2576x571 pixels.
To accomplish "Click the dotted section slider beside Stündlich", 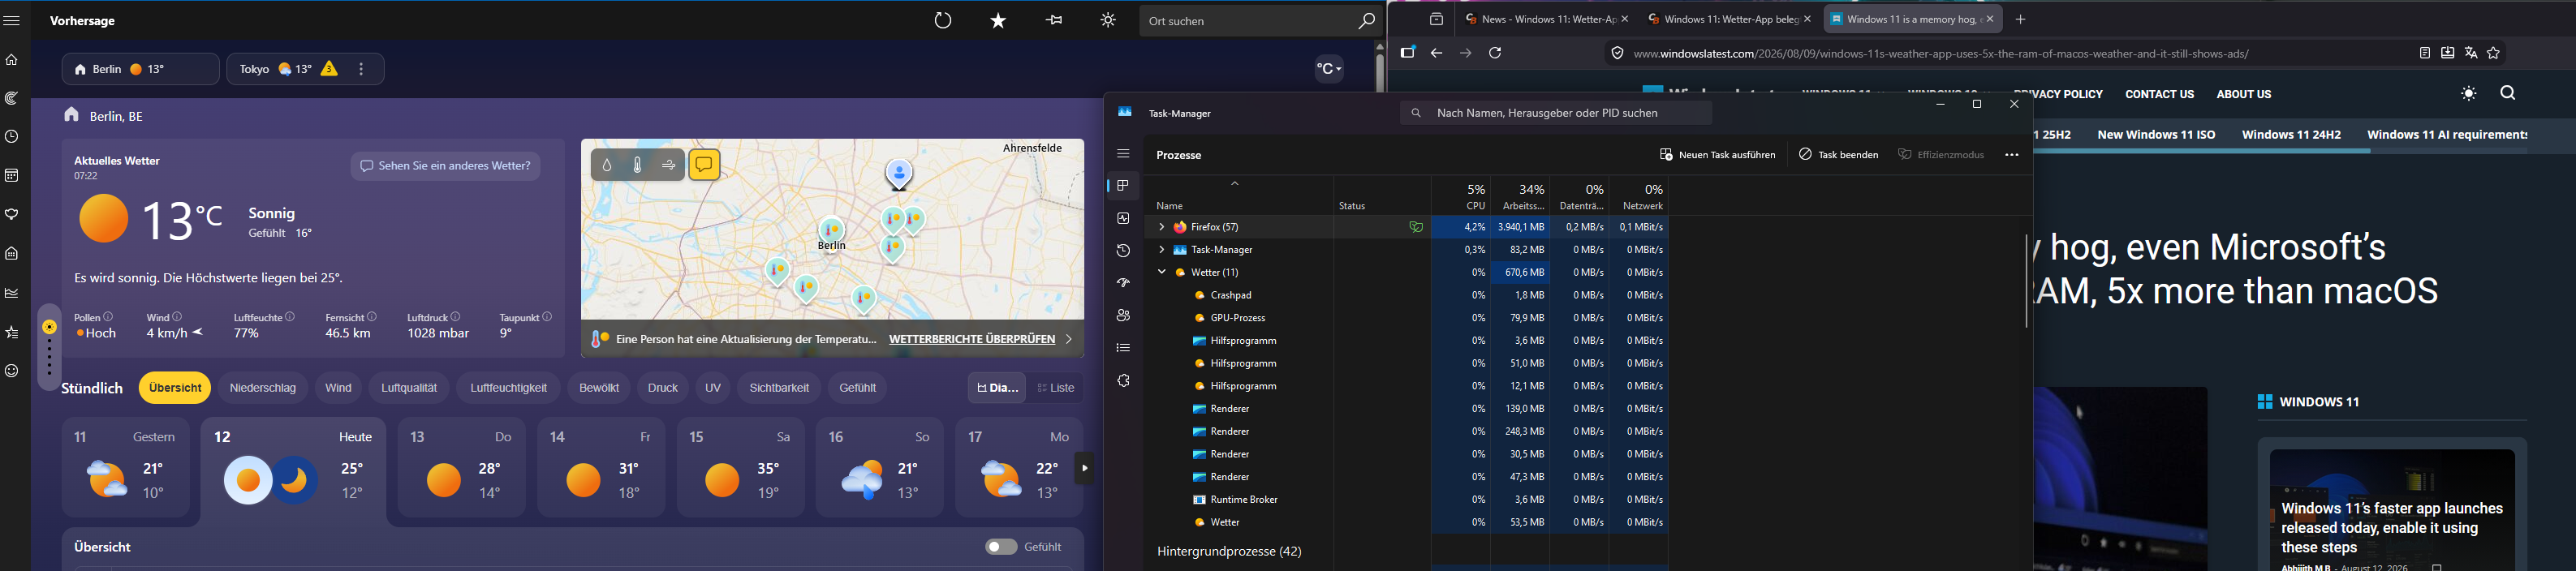I will (x=49, y=348).
